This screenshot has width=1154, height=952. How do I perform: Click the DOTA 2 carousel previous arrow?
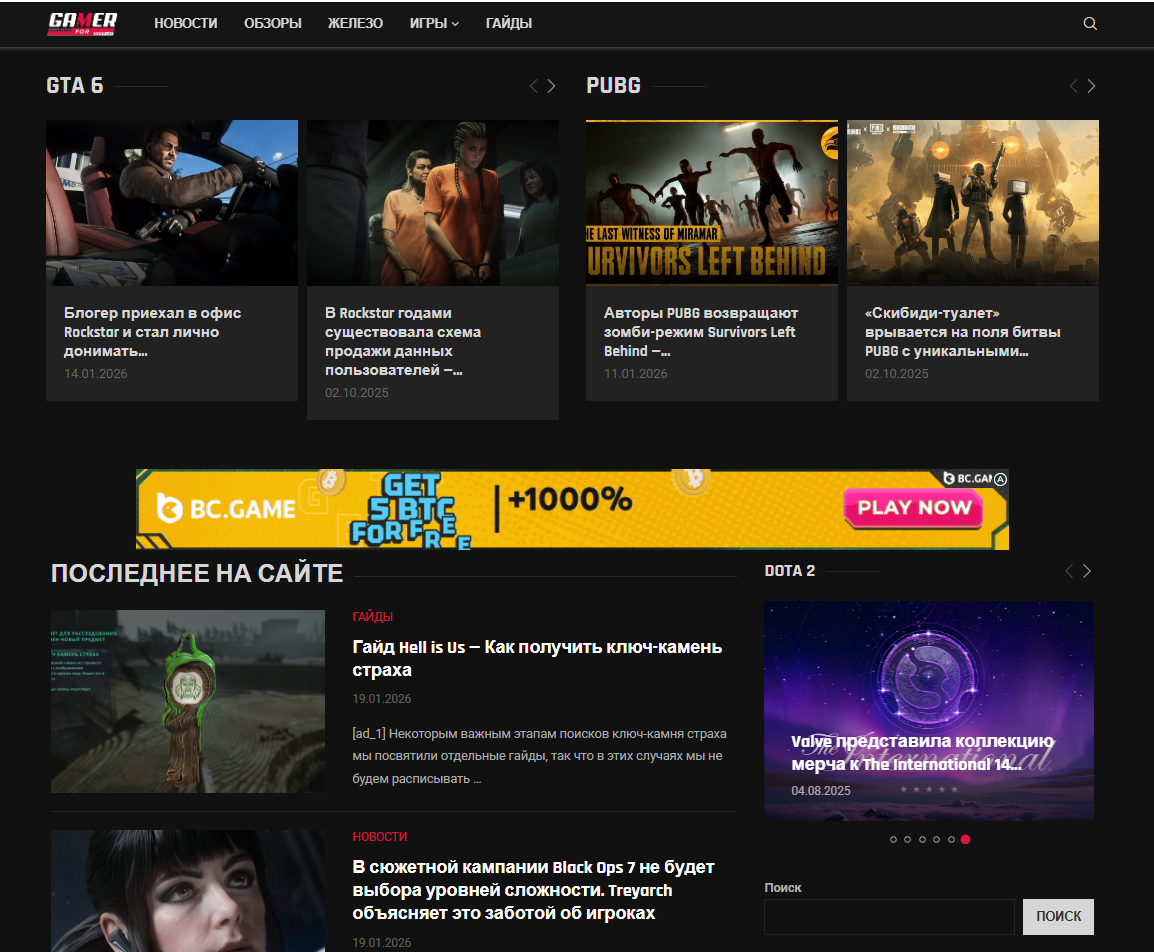pos(1069,571)
